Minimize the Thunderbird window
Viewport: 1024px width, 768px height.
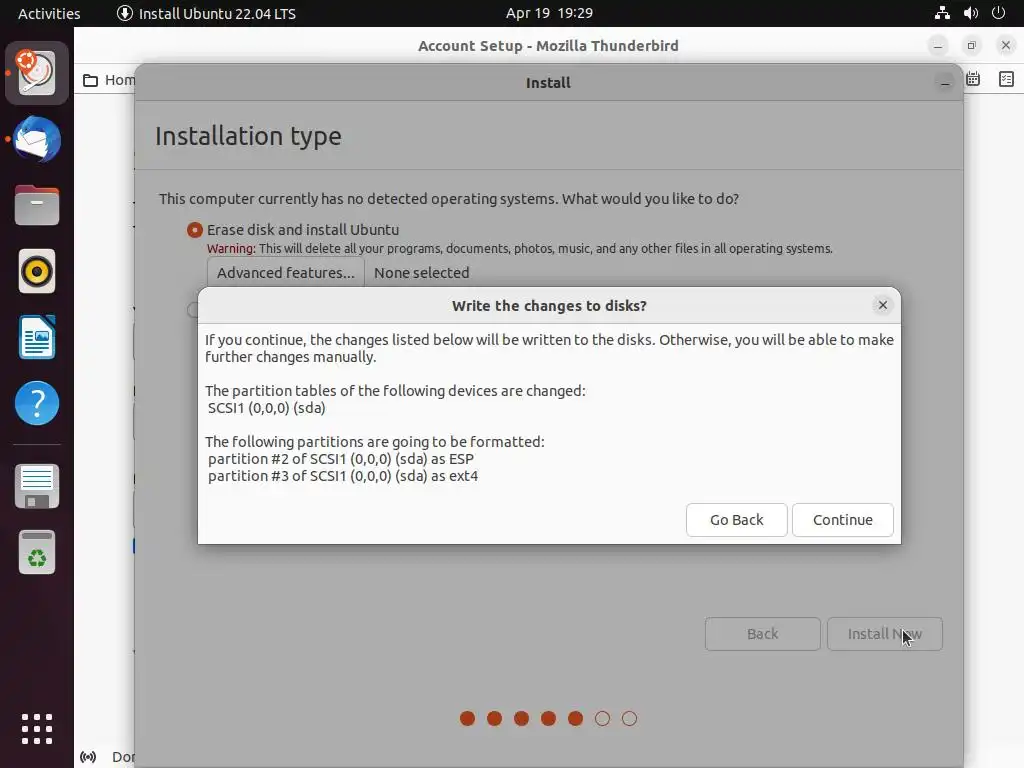point(938,46)
